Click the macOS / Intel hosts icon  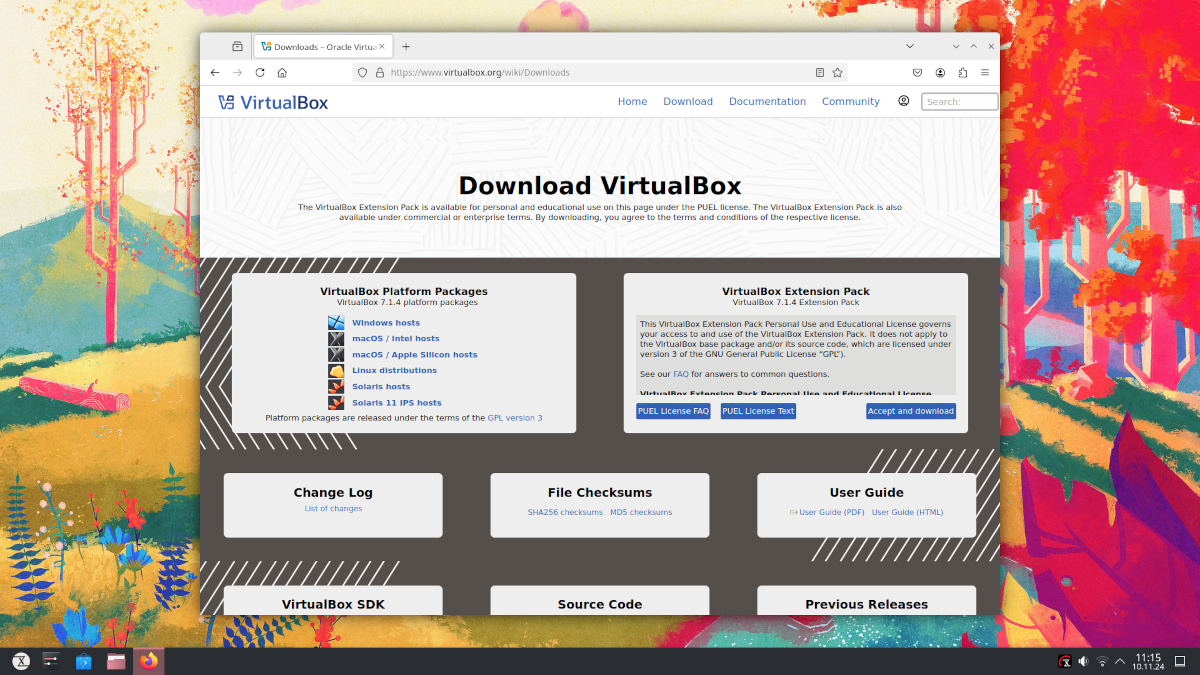(336, 339)
